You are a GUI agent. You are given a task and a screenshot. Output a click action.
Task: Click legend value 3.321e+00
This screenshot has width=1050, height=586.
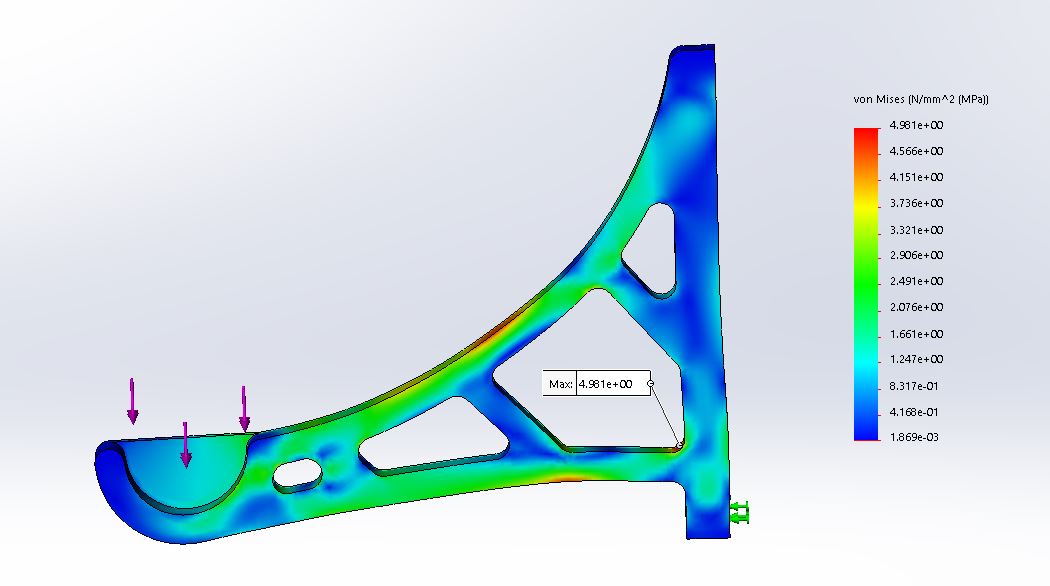coord(916,230)
